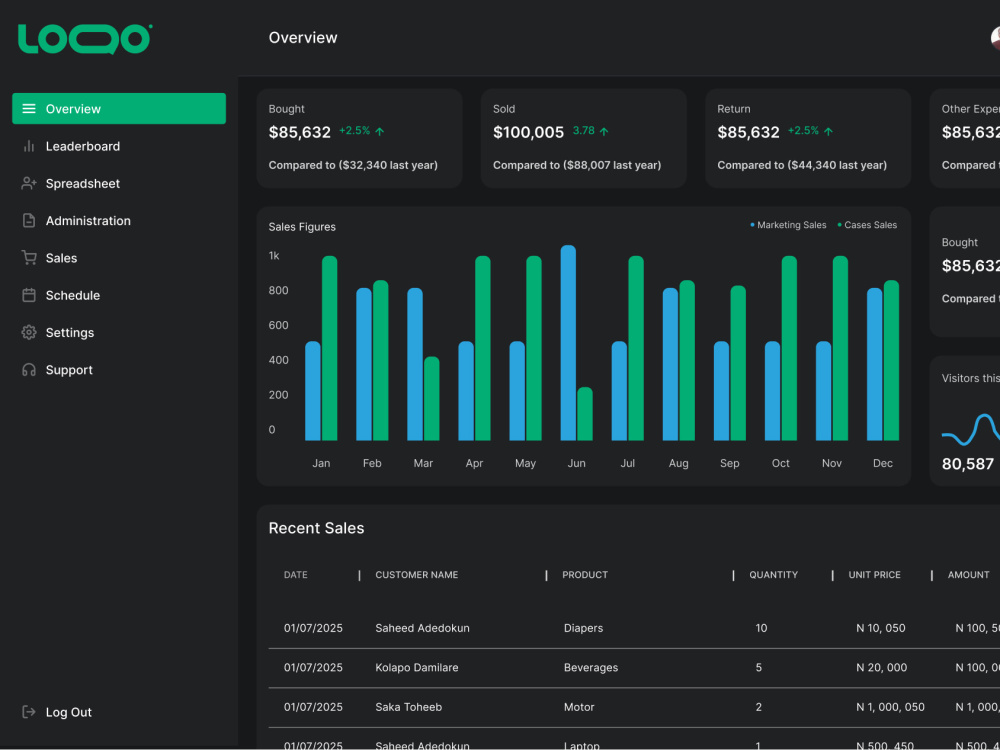Click the Overview page title in header
The image size is (1000, 750).
click(x=303, y=38)
